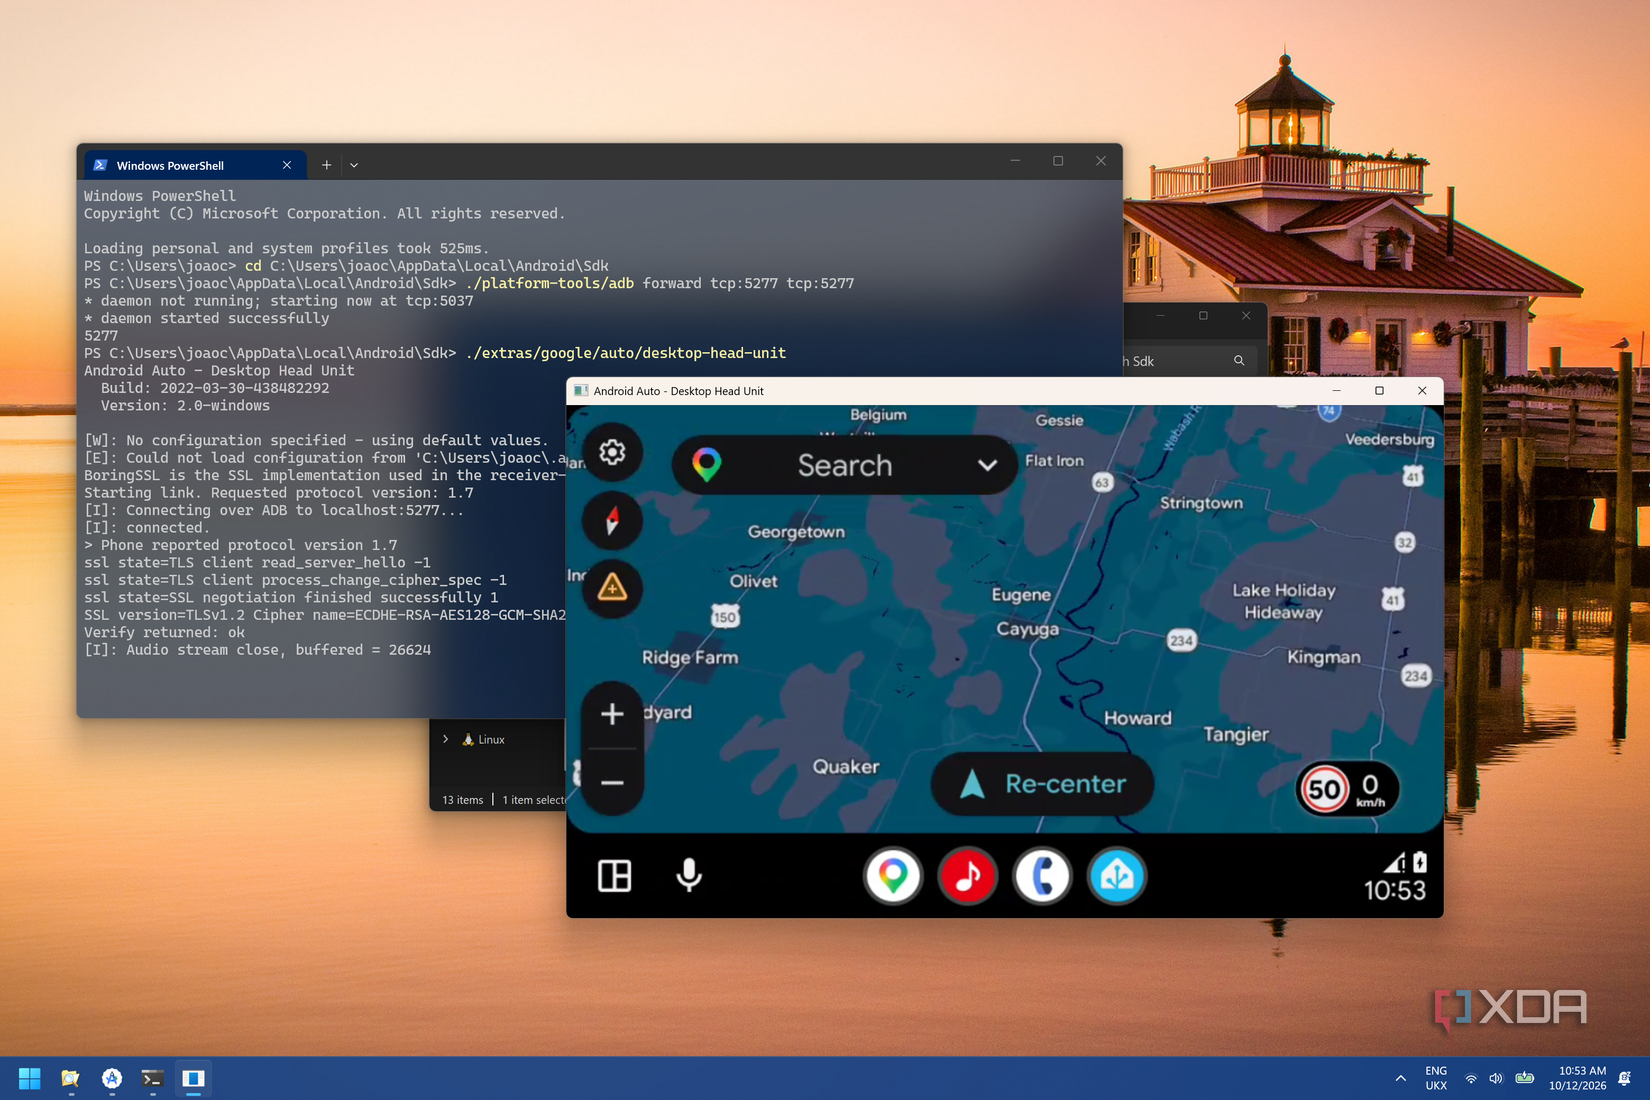Open the Windows Start menu

30,1078
